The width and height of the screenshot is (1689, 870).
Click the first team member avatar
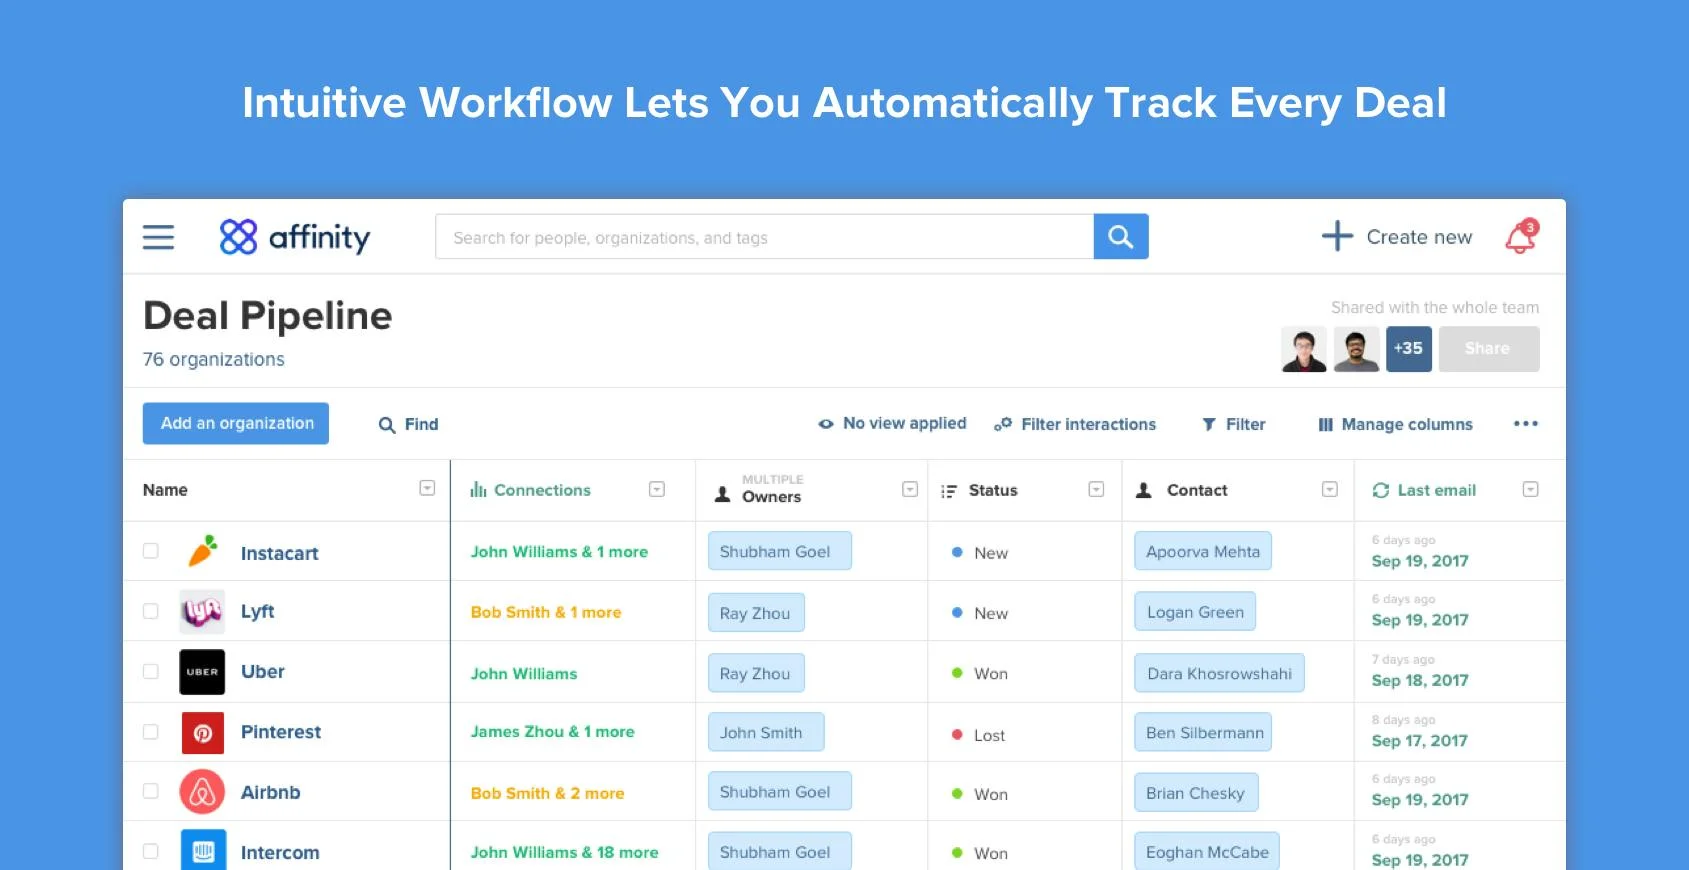click(x=1304, y=349)
